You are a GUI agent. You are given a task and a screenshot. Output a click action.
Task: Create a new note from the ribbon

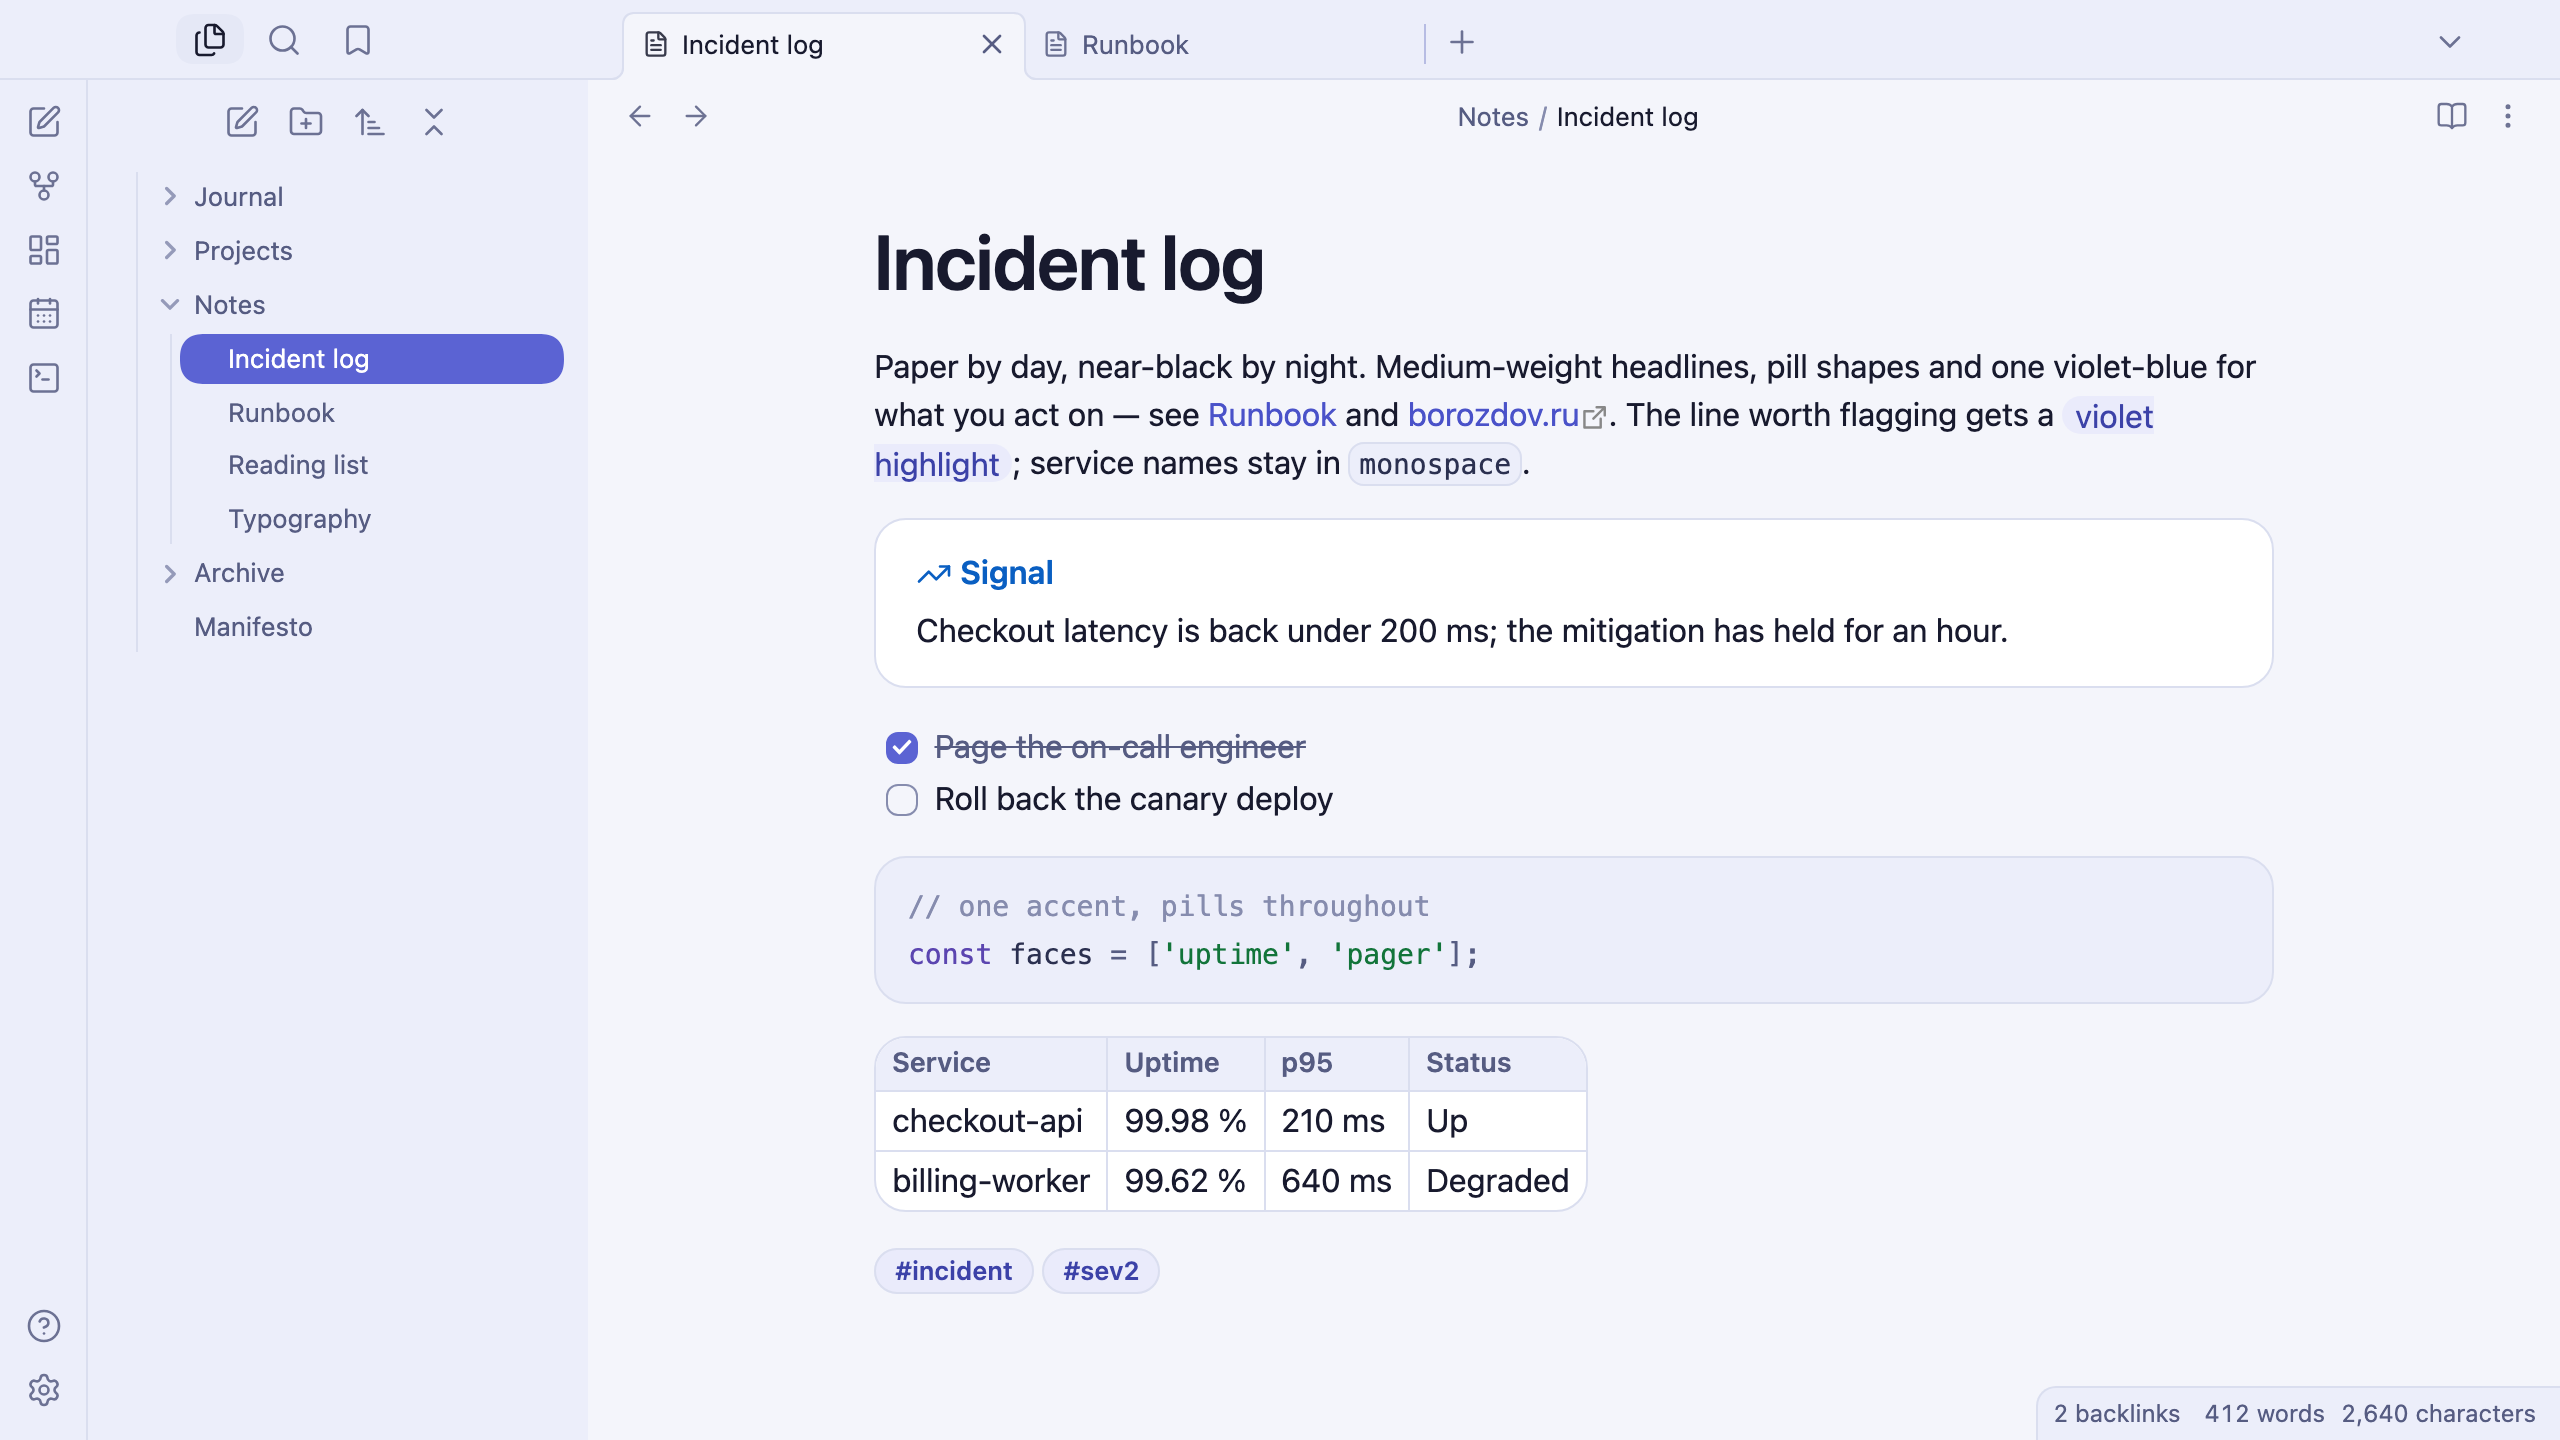[44, 122]
